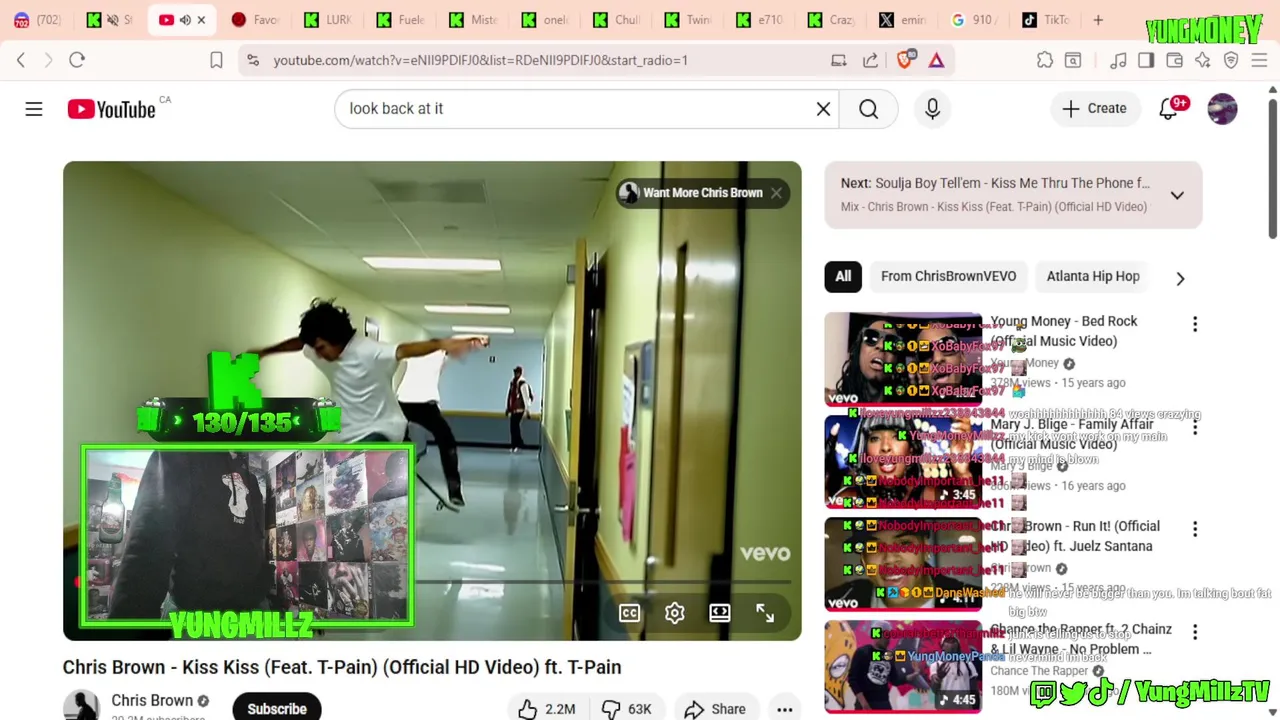Open a new browser tab

(x=1098, y=20)
